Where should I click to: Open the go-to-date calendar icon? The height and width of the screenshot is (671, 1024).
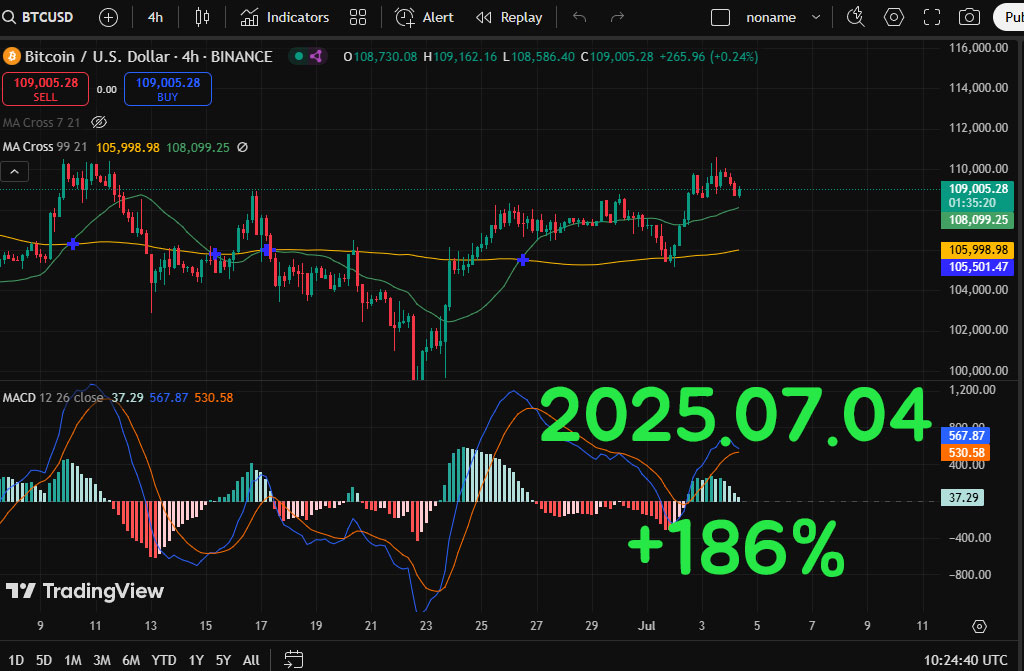(294, 660)
